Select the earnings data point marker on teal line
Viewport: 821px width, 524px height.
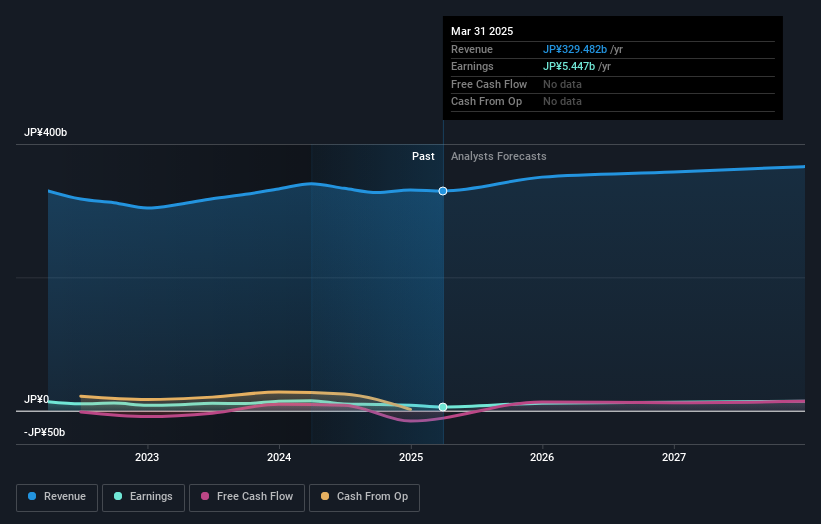pyautogui.click(x=443, y=407)
